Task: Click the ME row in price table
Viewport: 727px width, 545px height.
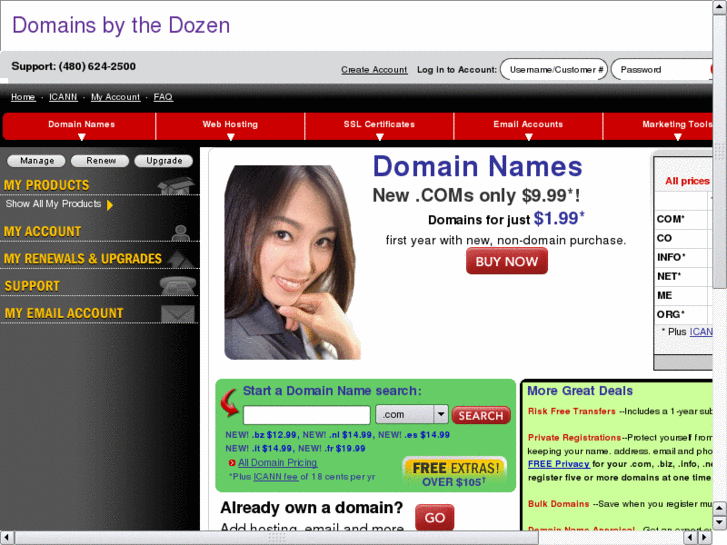Action: [684, 295]
